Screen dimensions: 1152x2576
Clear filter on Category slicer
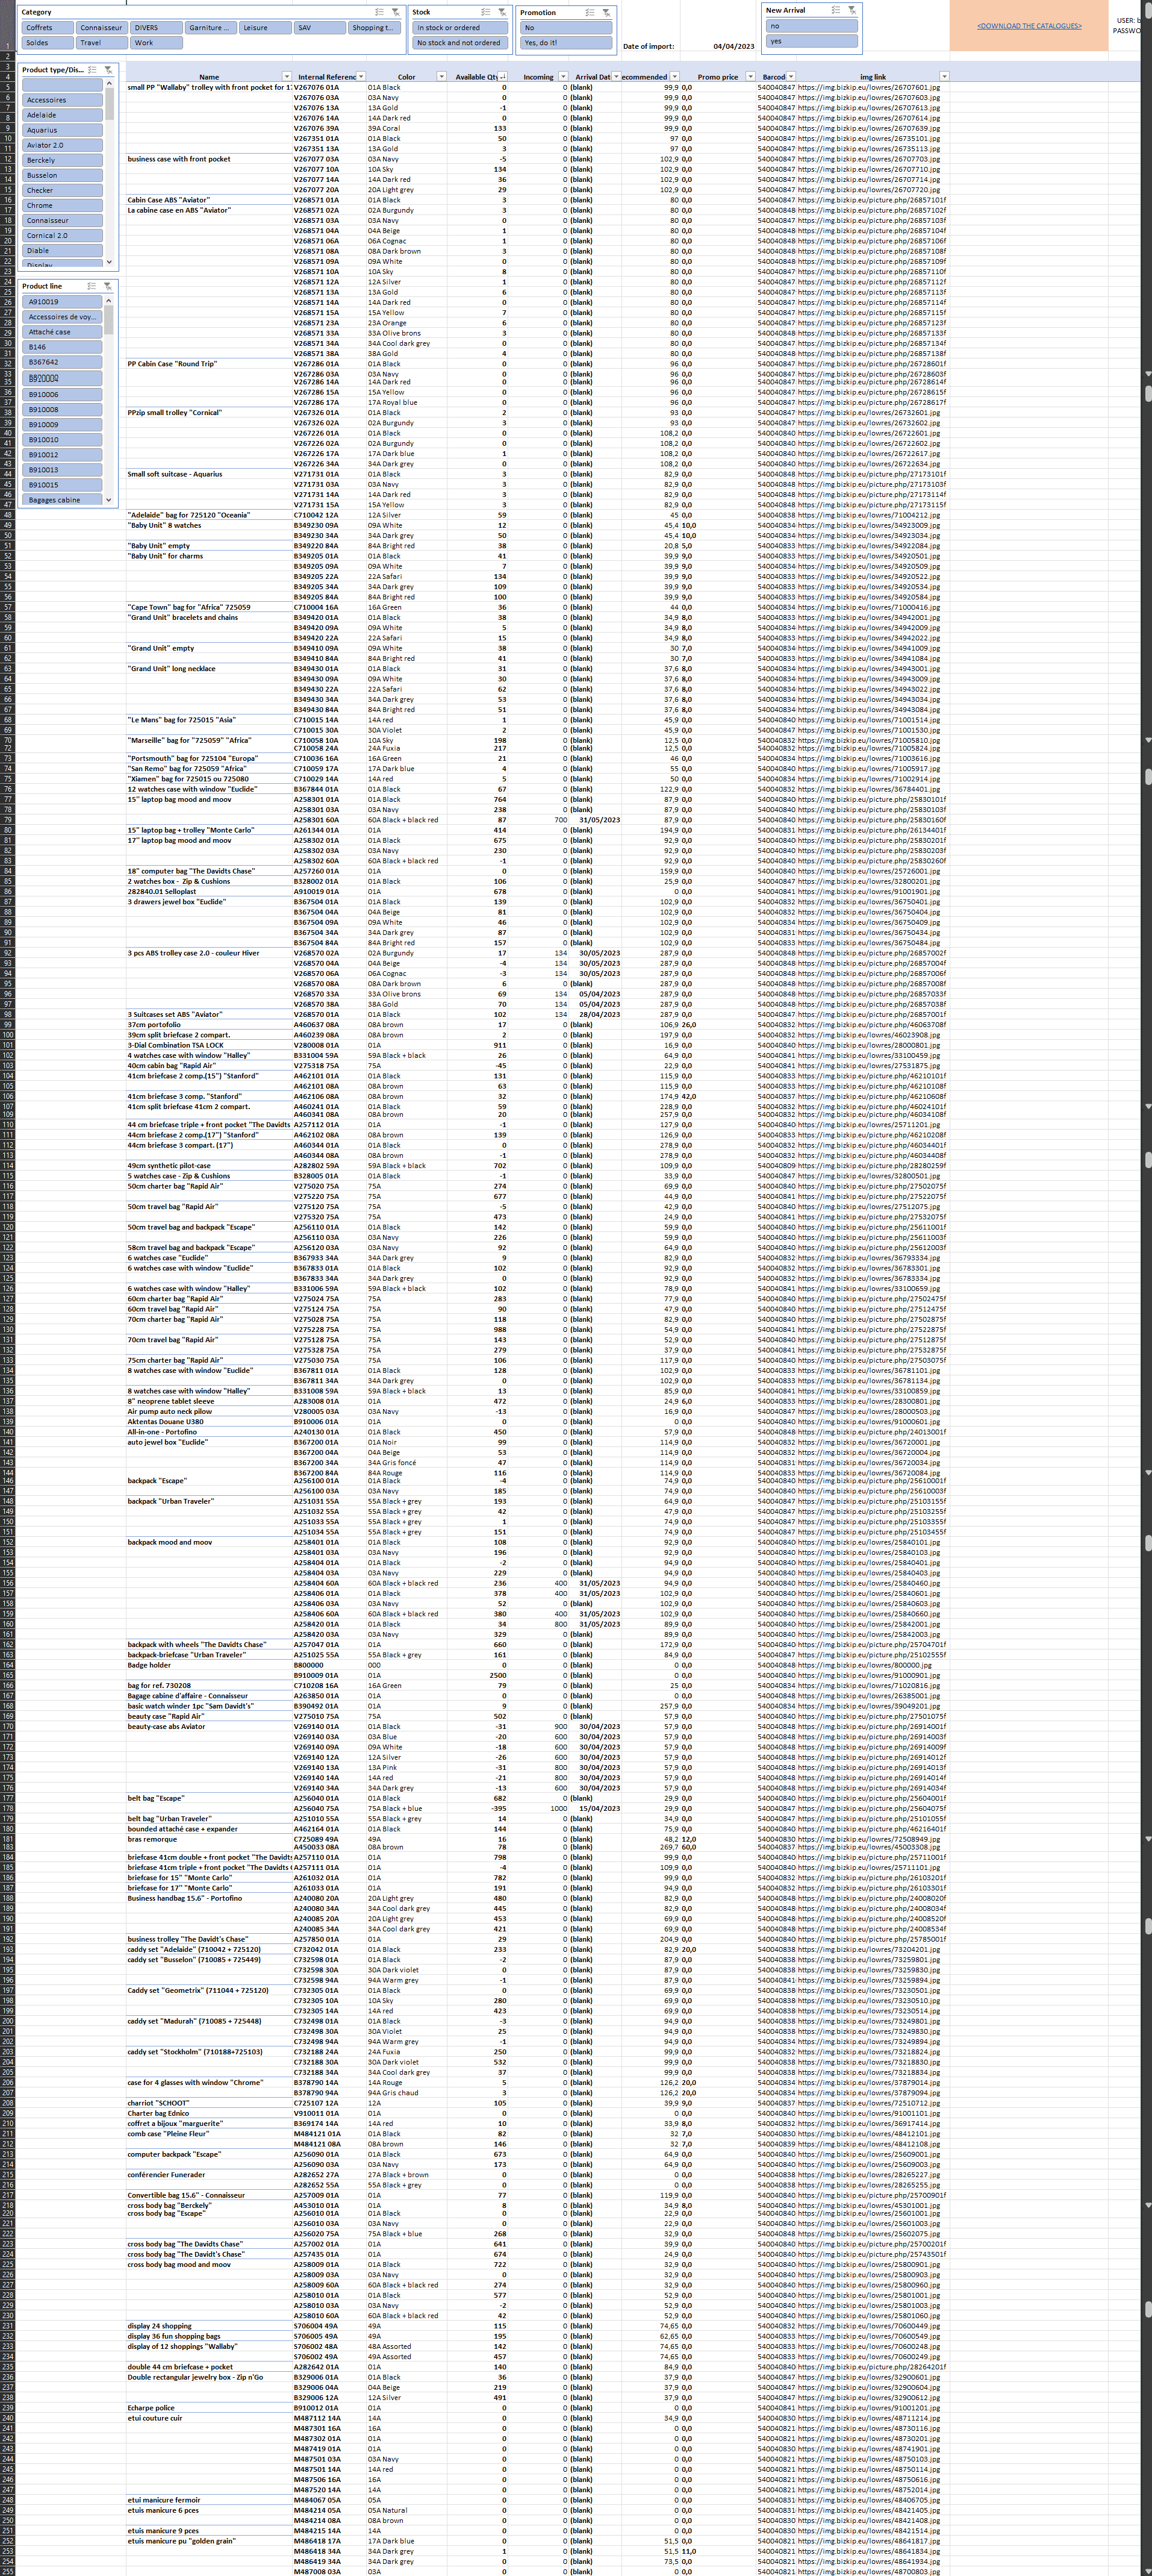(395, 12)
